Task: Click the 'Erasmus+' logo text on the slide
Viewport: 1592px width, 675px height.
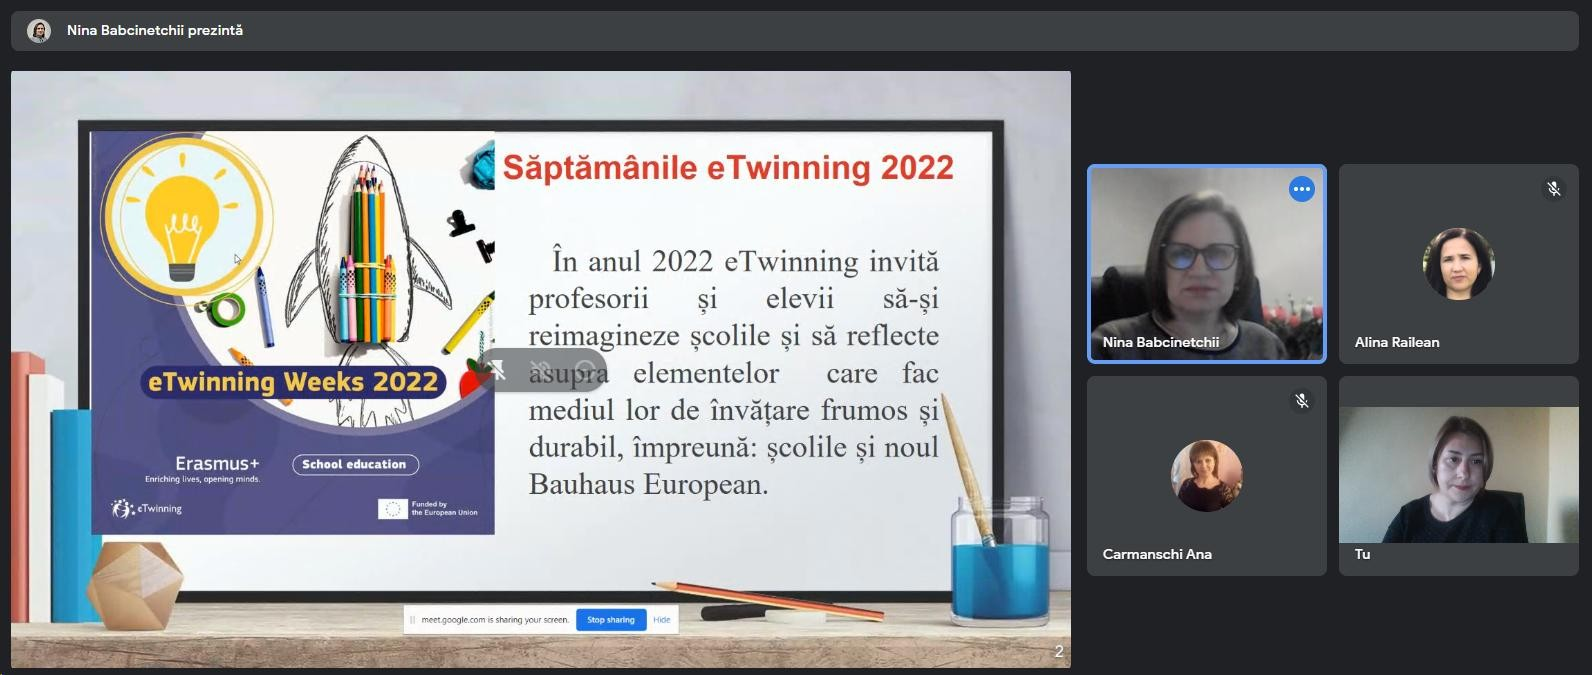Action: [217, 463]
